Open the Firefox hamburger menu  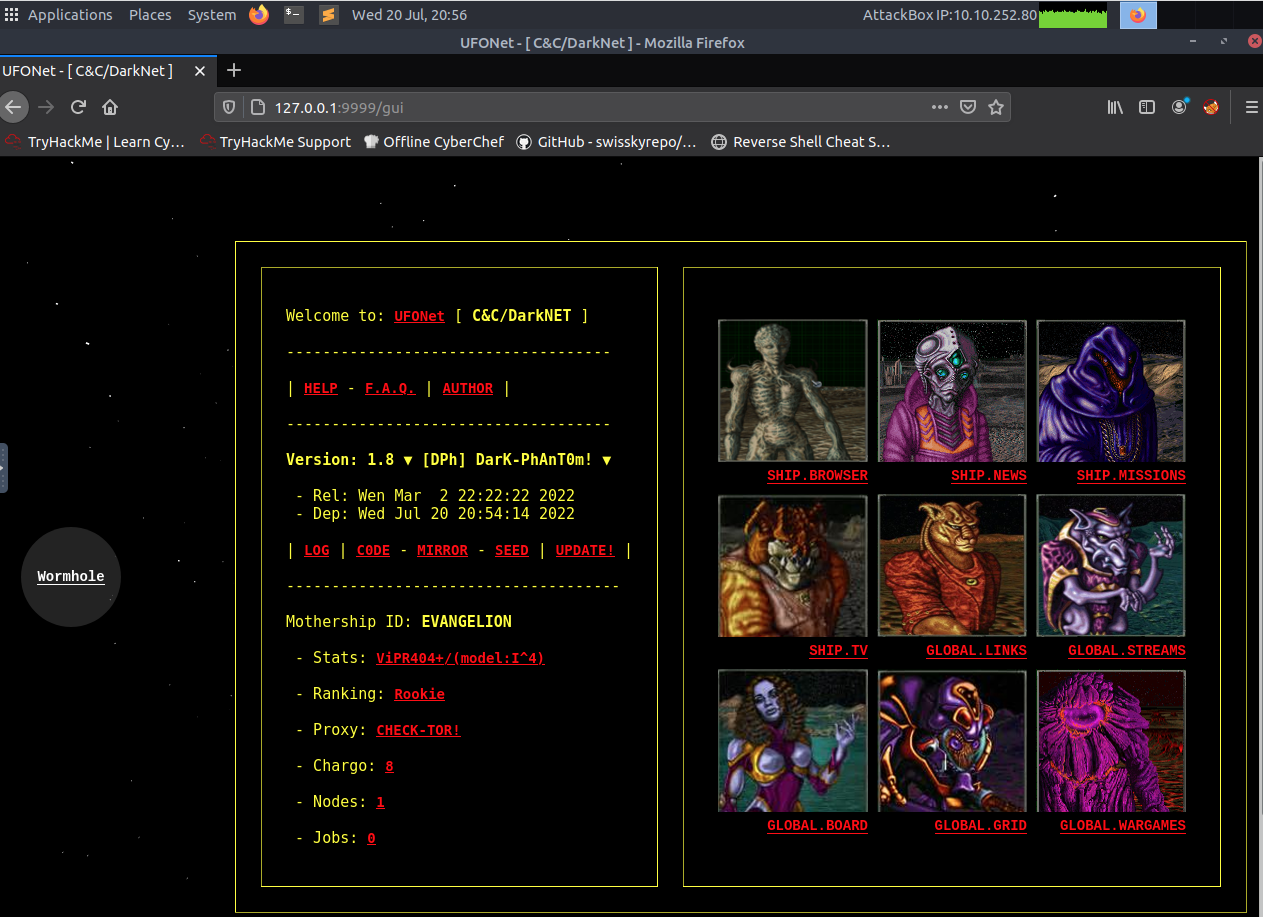pos(1251,107)
